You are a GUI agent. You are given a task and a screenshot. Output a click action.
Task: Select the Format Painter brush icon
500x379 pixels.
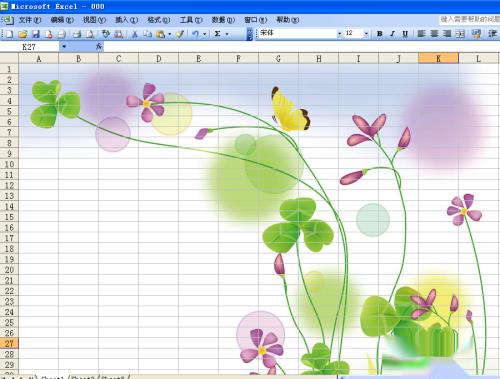coord(180,34)
